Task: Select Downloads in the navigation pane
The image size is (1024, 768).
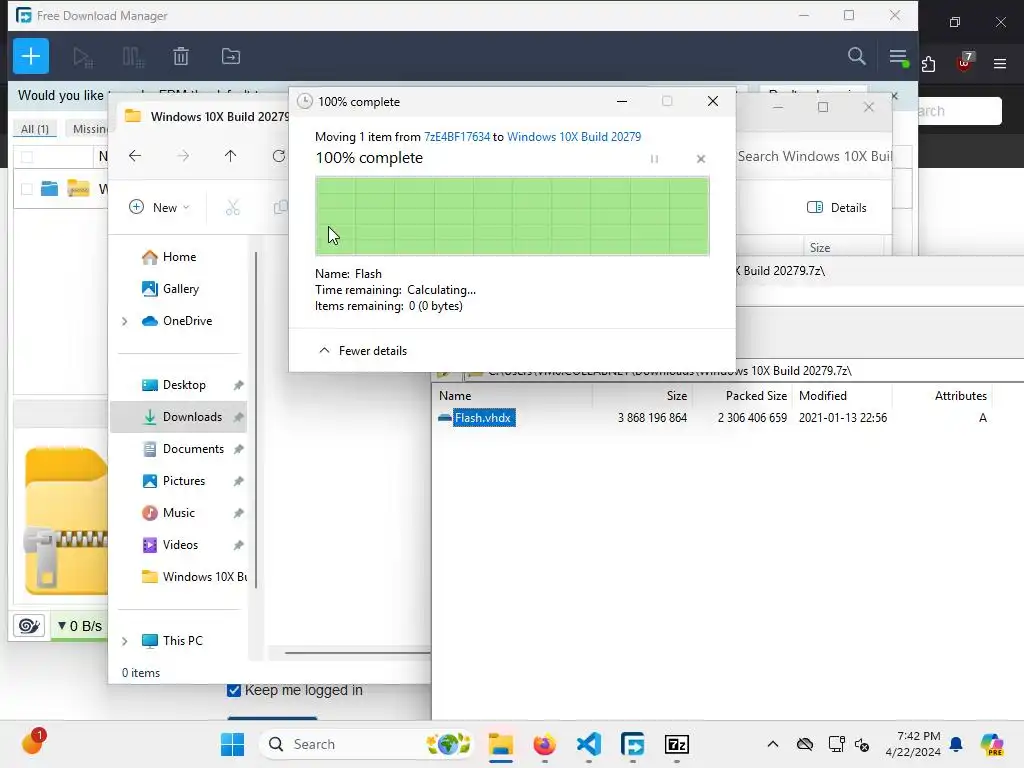Action: coord(178,417)
